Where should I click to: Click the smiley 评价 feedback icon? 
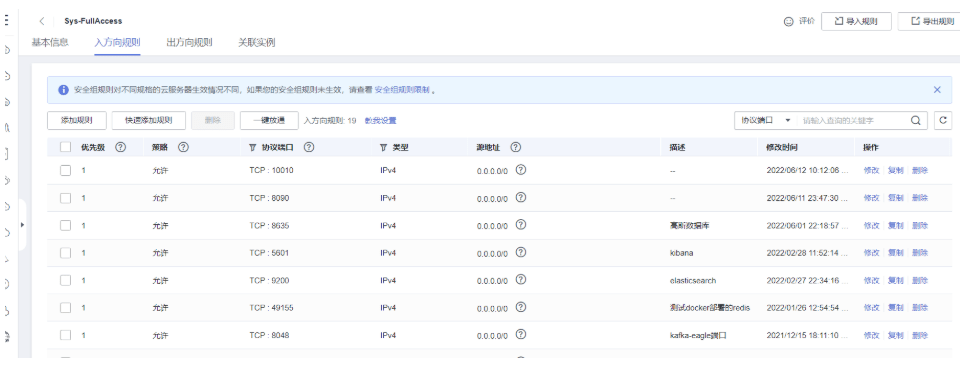788,21
